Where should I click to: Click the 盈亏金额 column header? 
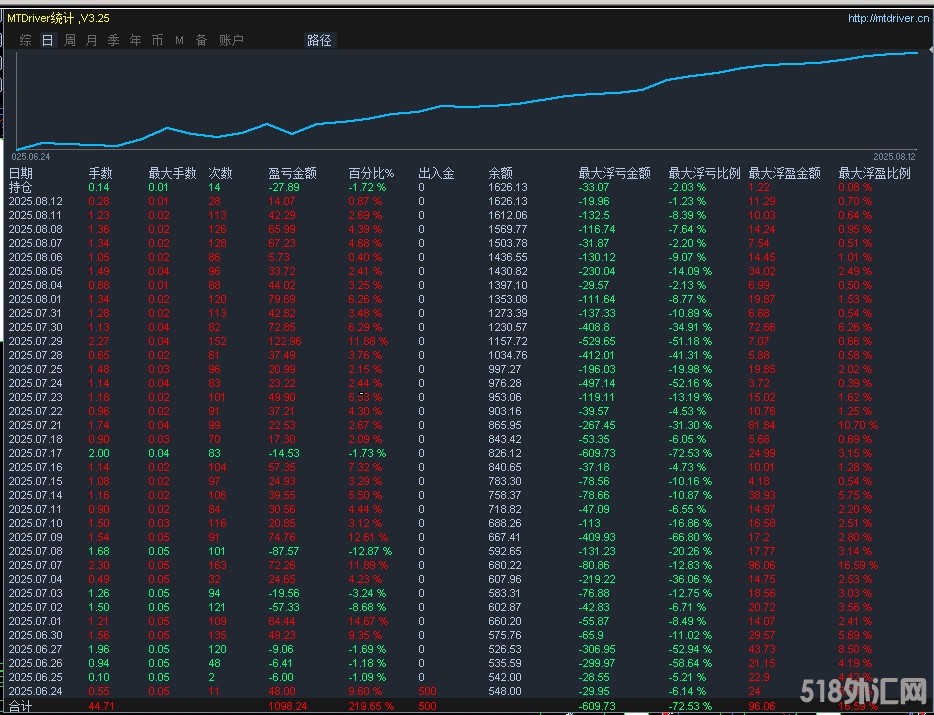[x=292, y=173]
